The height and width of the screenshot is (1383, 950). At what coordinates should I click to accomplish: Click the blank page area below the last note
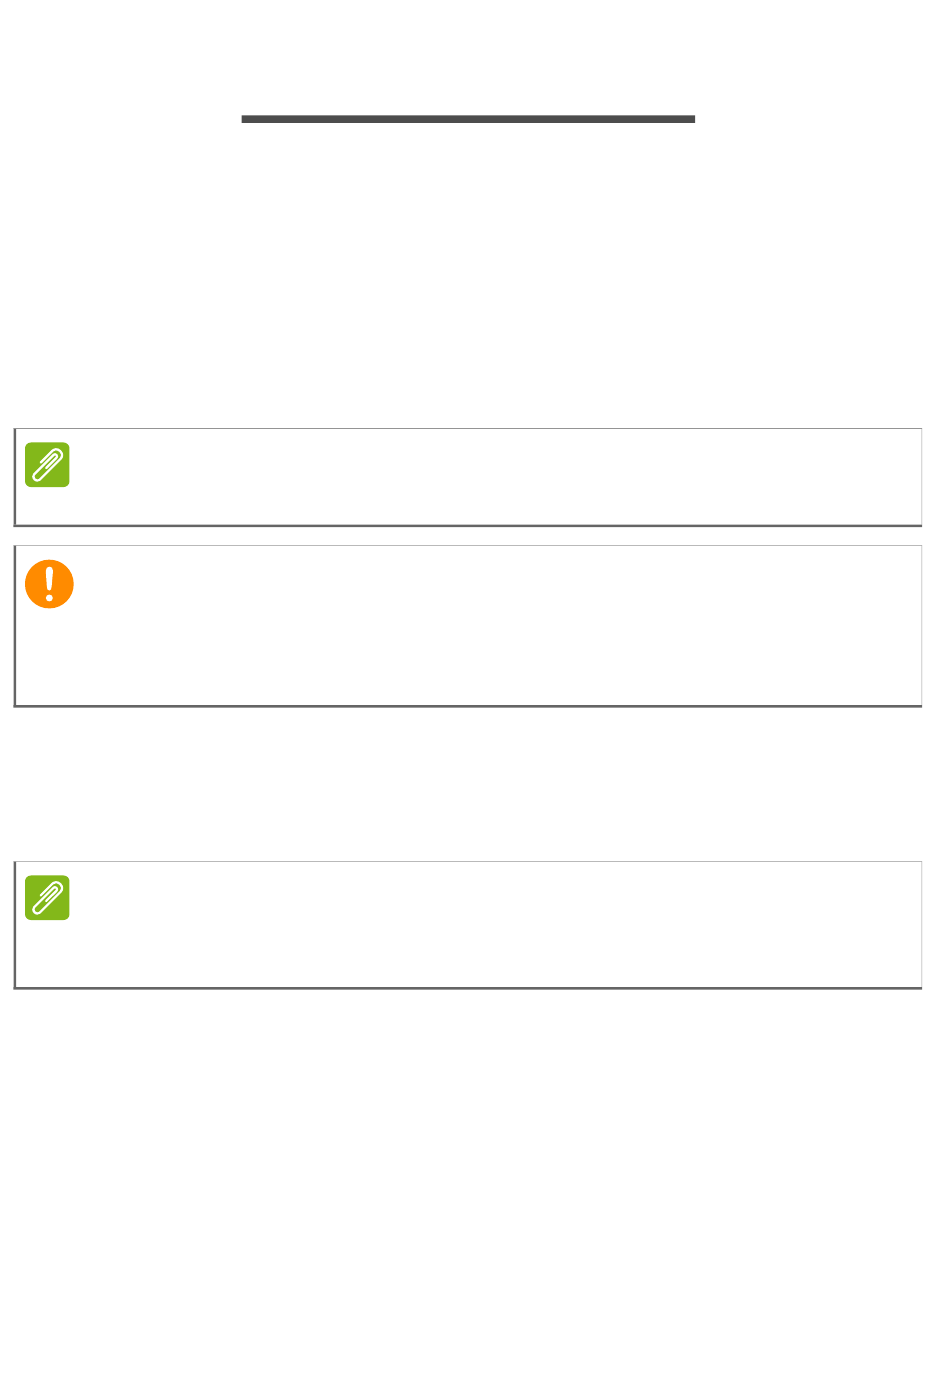tap(468, 1180)
